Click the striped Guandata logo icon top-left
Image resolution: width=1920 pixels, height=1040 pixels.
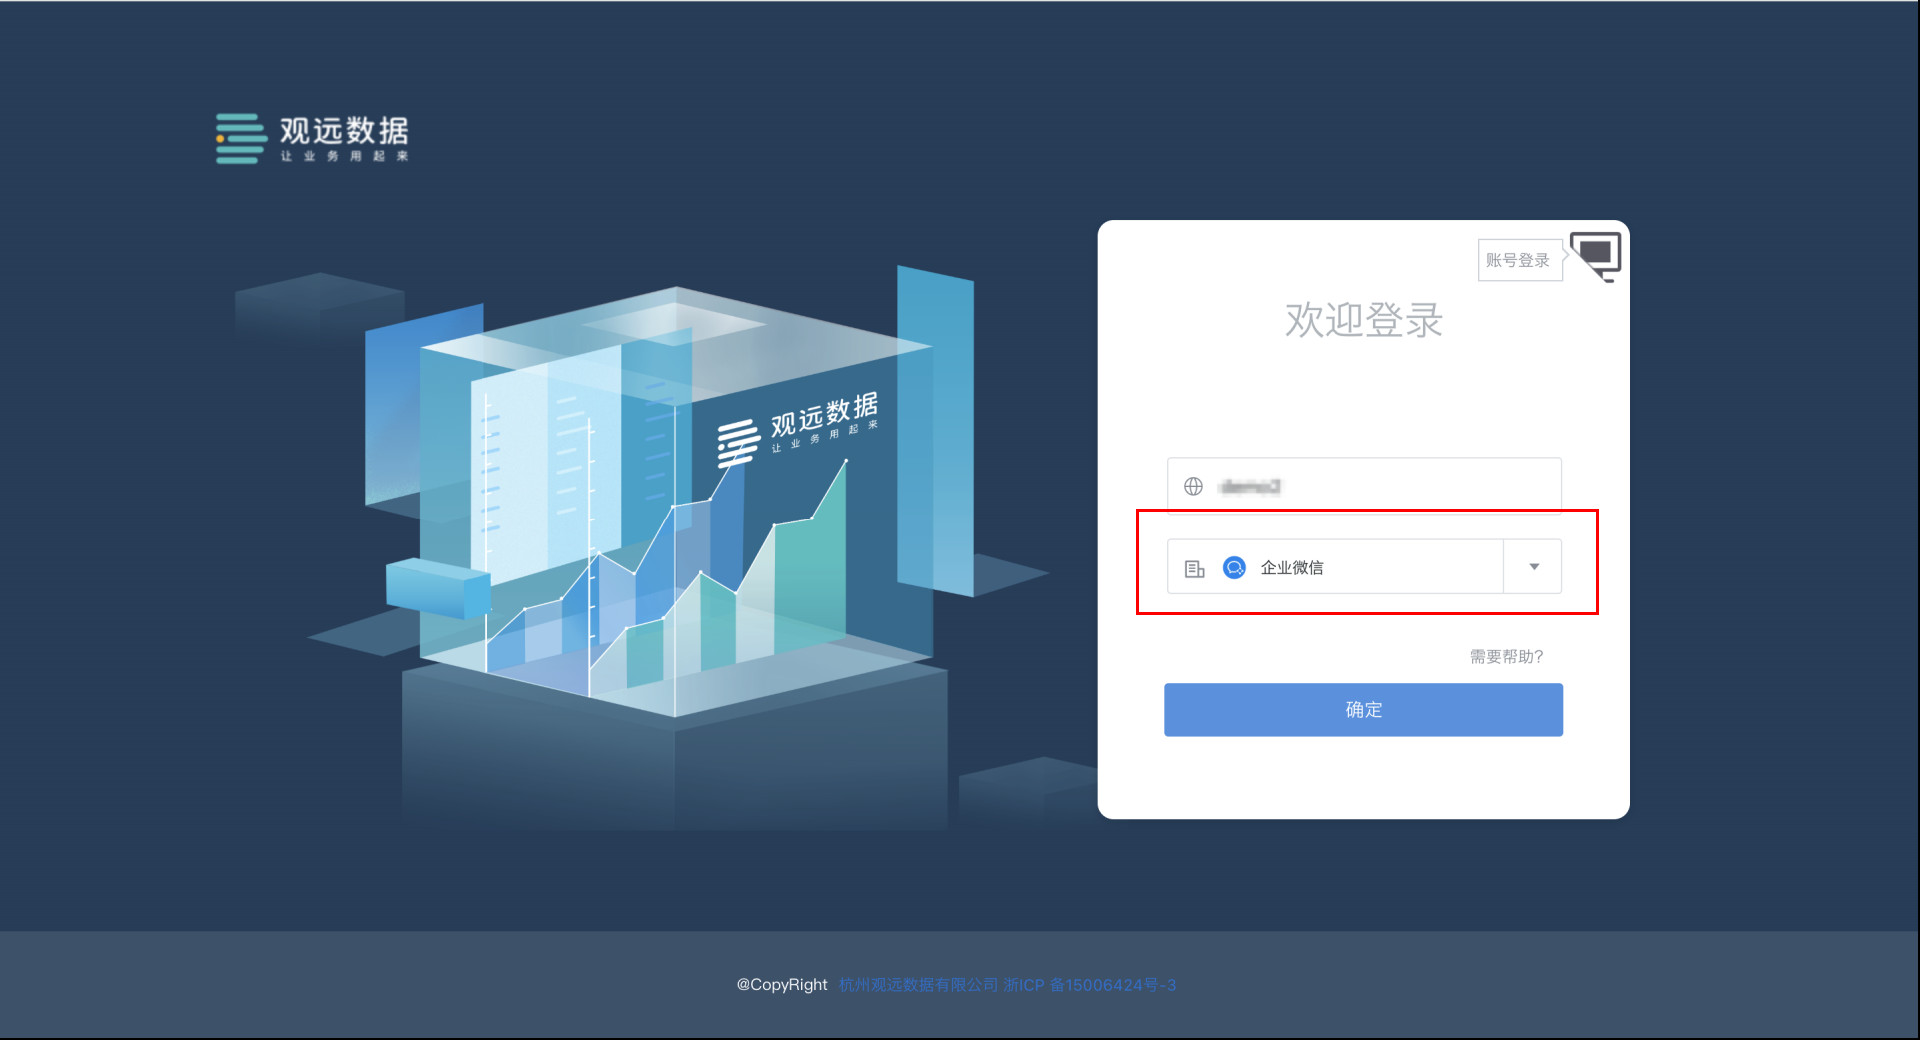tap(241, 138)
